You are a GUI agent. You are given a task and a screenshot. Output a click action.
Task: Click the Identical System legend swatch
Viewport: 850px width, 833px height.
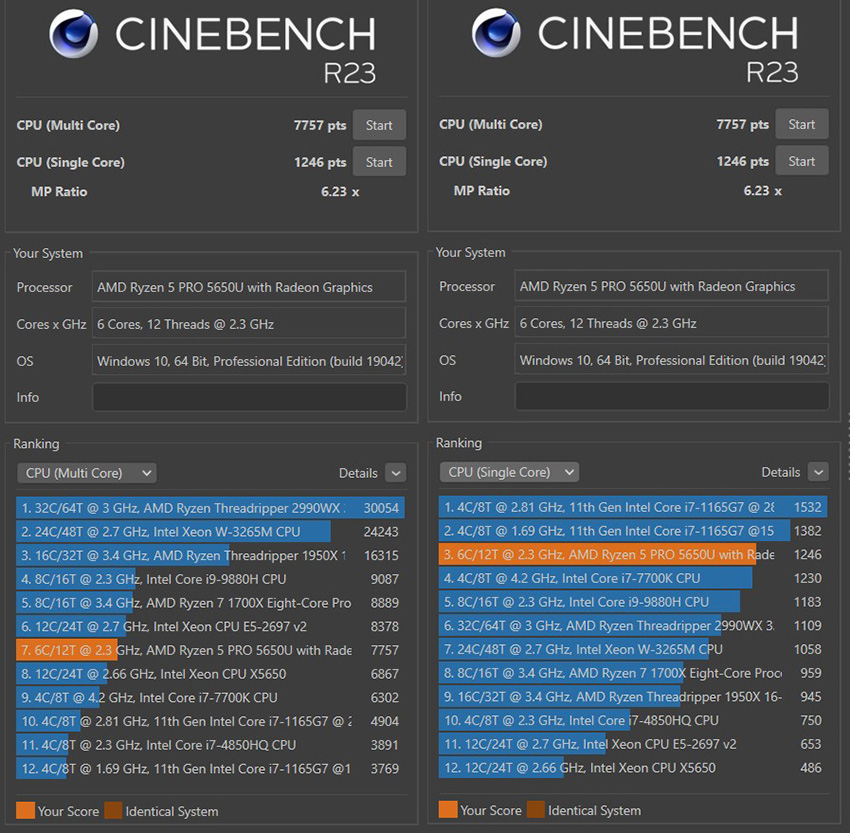pos(113,811)
